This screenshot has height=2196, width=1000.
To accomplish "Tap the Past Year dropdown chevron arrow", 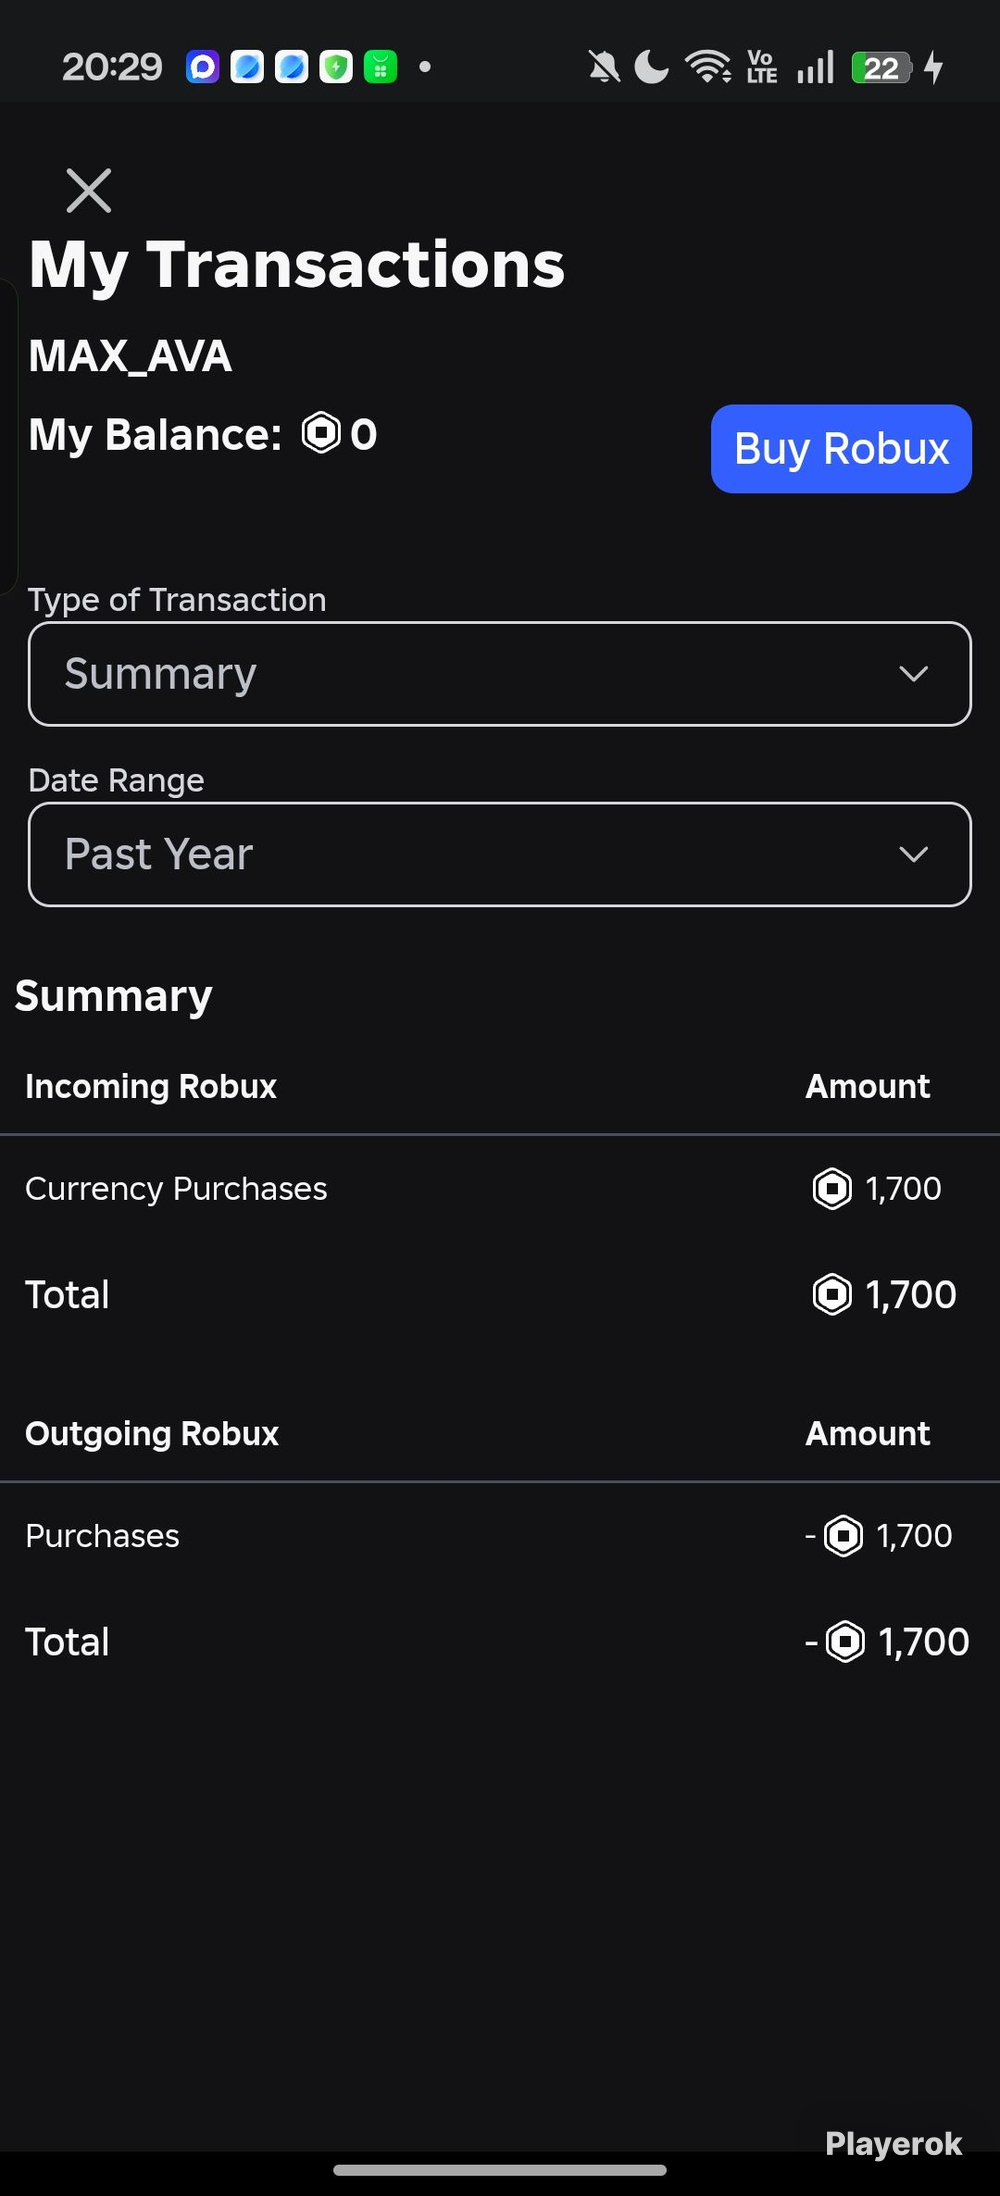I will 914,854.
